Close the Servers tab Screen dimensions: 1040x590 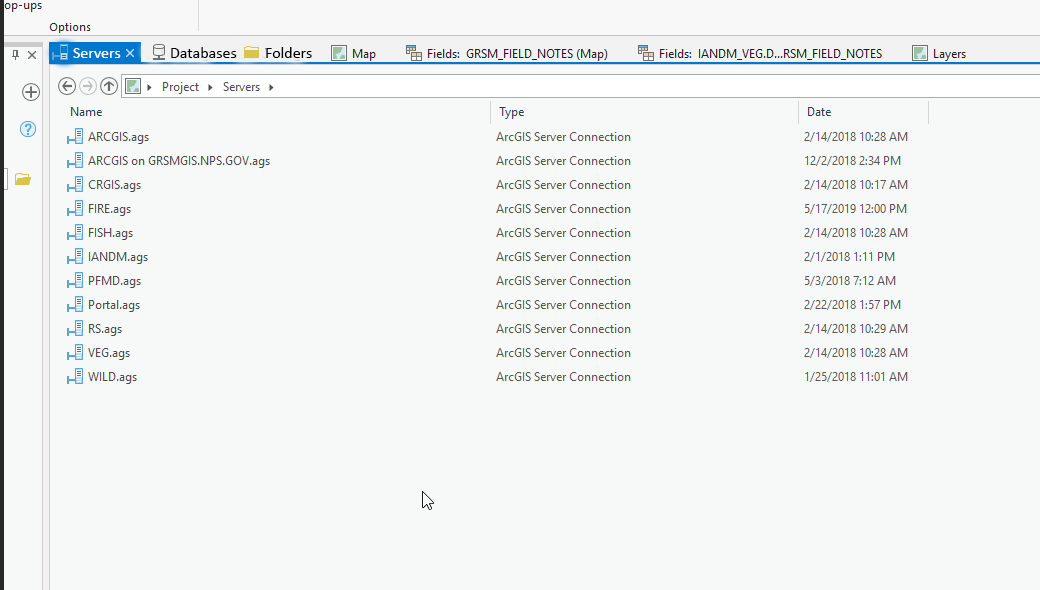coord(130,53)
